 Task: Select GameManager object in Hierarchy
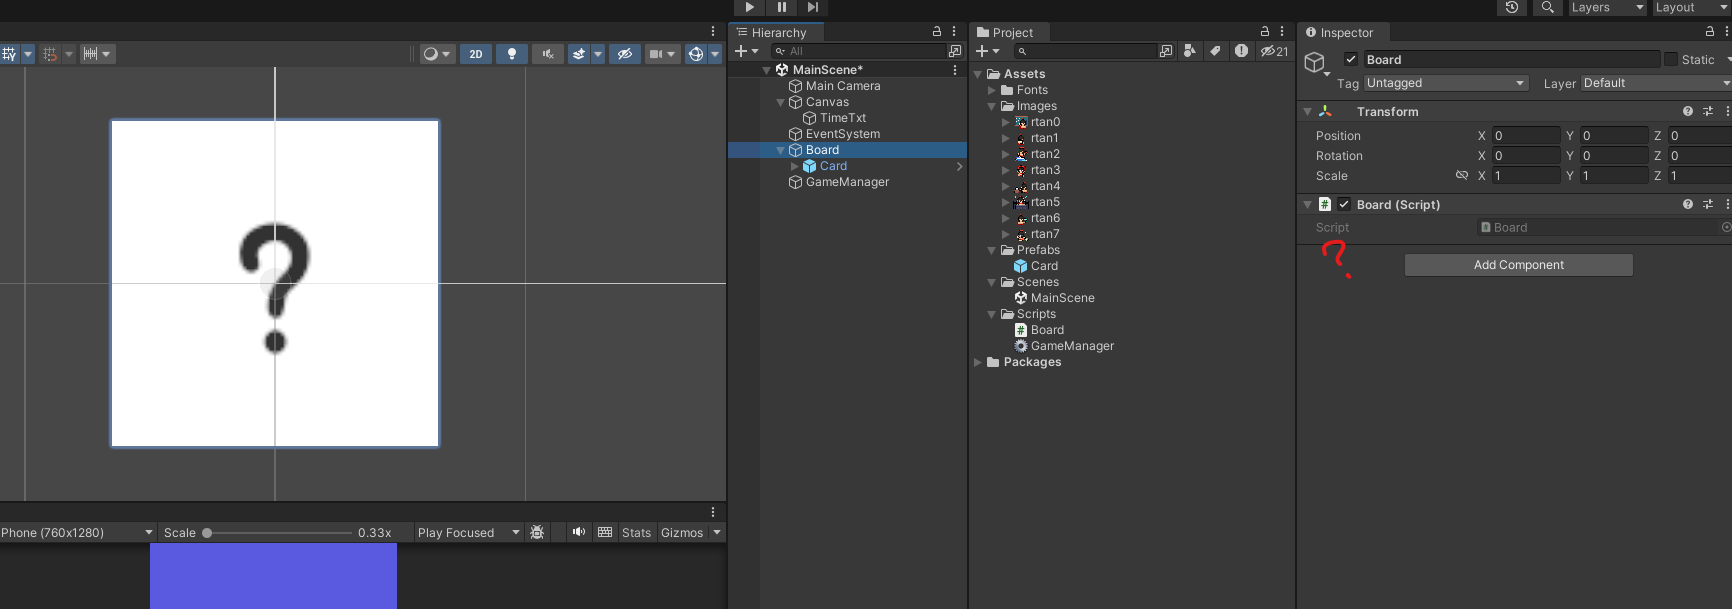pyautogui.click(x=847, y=182)
